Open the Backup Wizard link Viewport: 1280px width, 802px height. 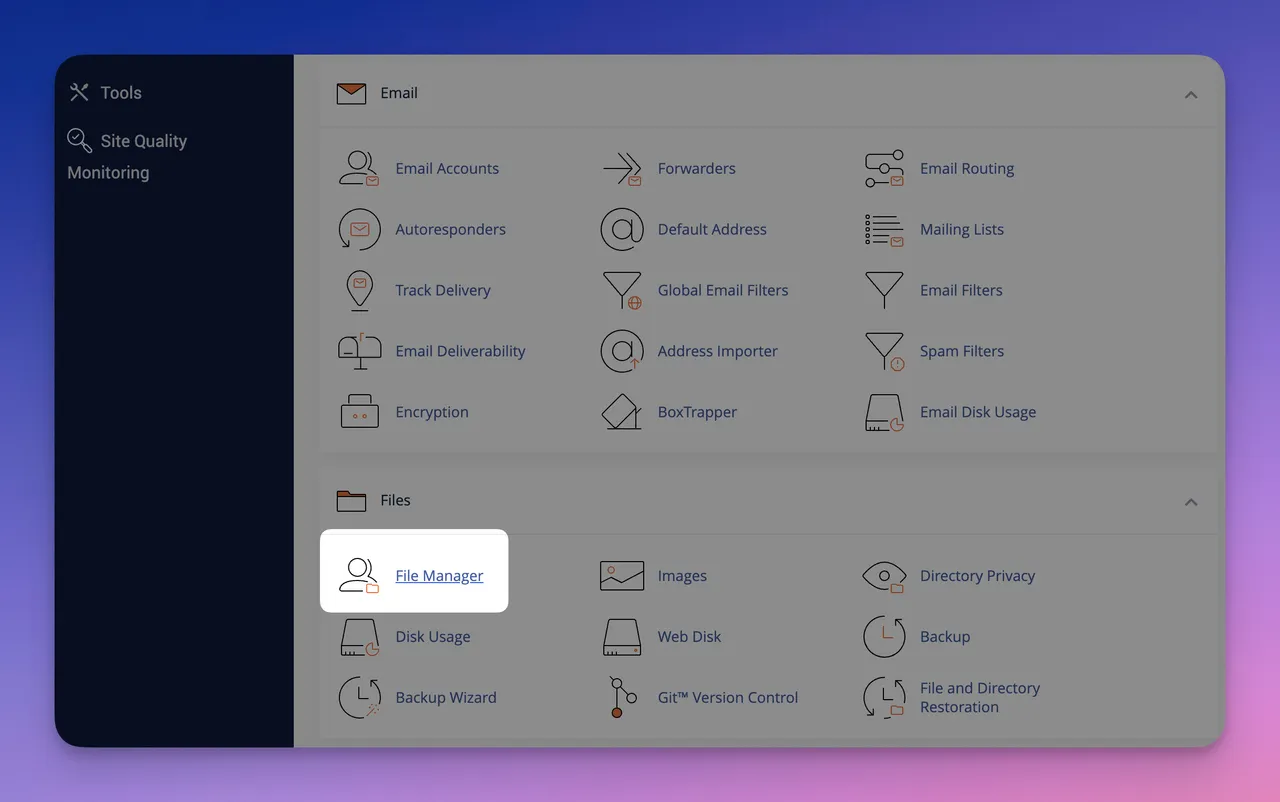446,698
